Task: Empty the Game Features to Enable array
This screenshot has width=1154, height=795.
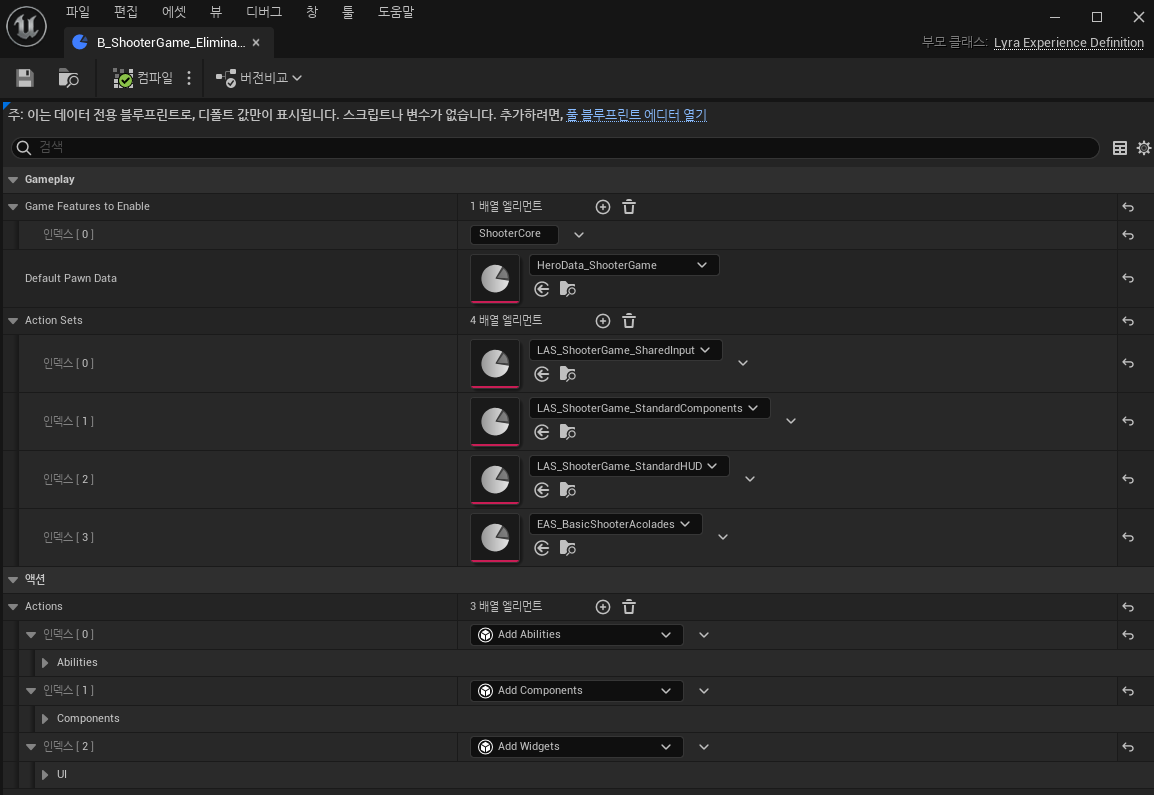Action: click(629, 207)
